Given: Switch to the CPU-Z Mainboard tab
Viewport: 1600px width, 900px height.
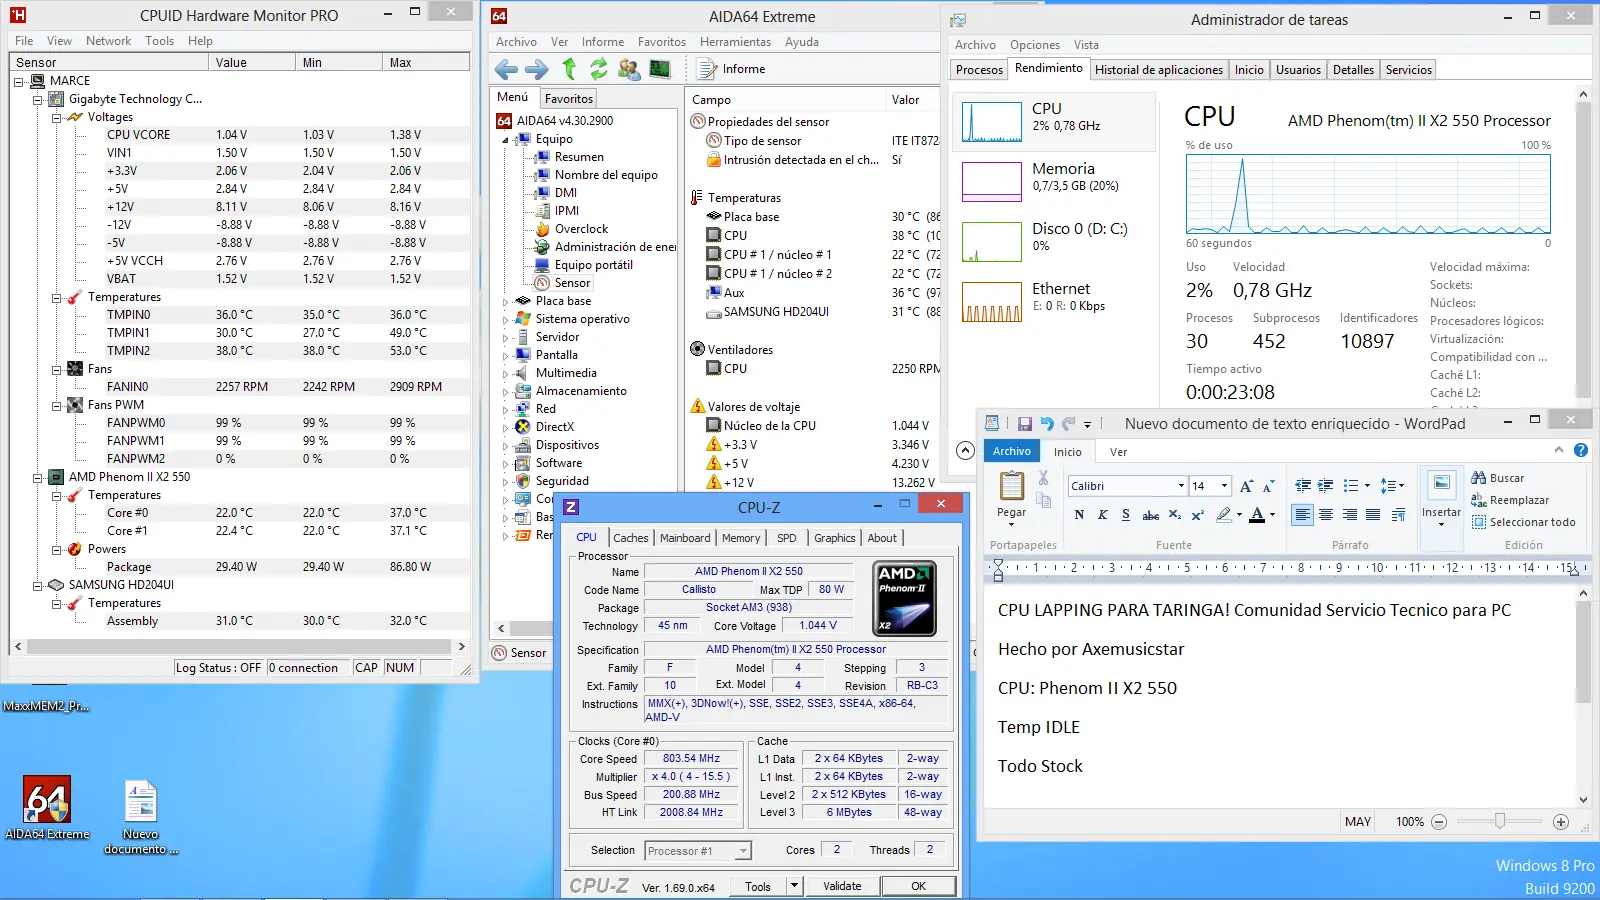Looking at the screenshot, I should pyautogui.click(x=685, y=538).
